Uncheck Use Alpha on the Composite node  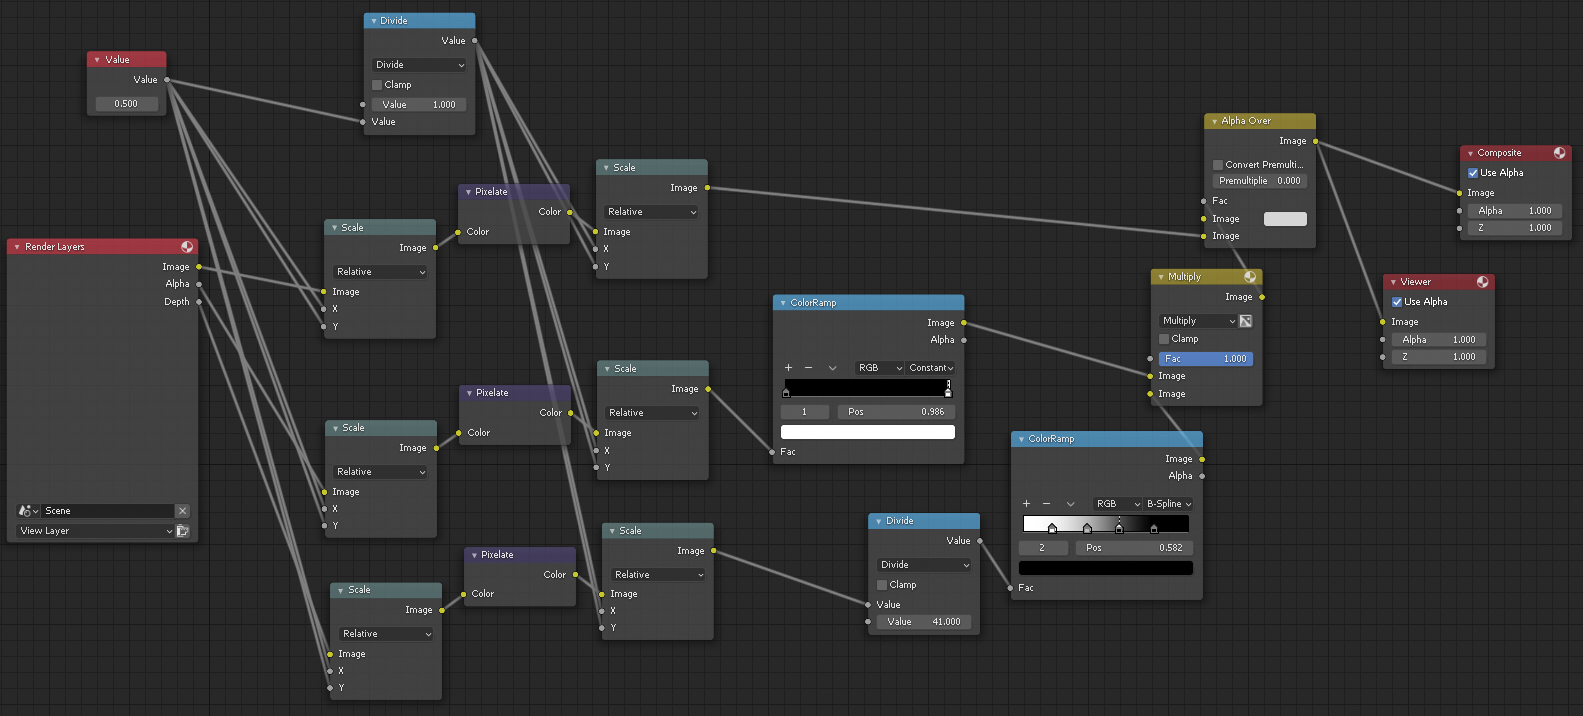1473,173
